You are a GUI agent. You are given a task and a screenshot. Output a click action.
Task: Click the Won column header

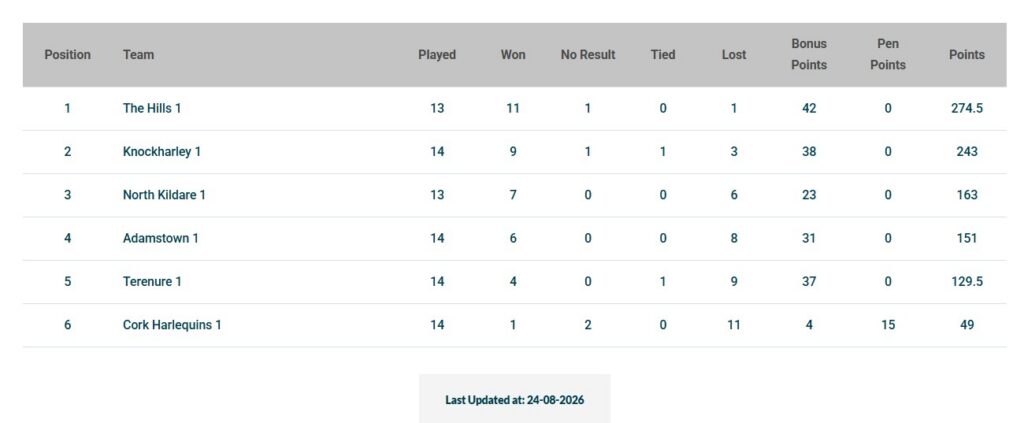pos(513,55)
